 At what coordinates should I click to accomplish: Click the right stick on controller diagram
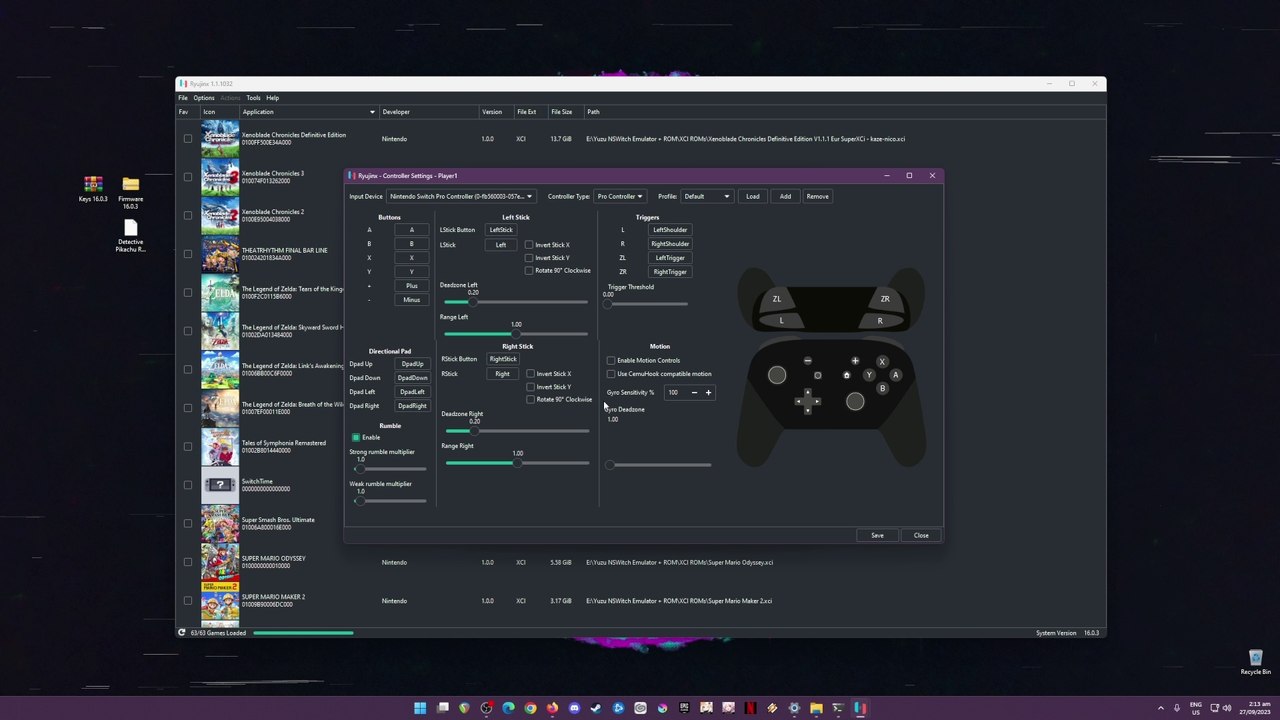pos(855,401)
